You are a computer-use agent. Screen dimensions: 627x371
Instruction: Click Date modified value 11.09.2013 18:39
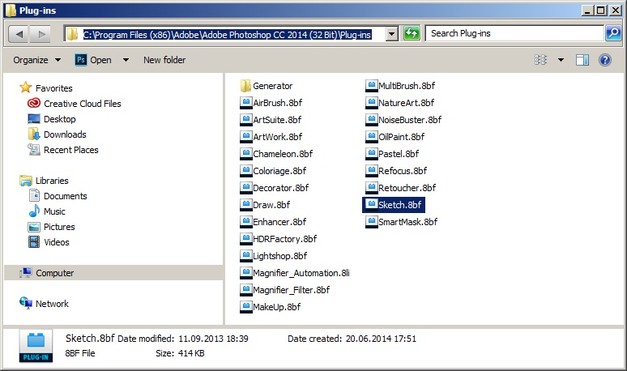coord(213,339)
